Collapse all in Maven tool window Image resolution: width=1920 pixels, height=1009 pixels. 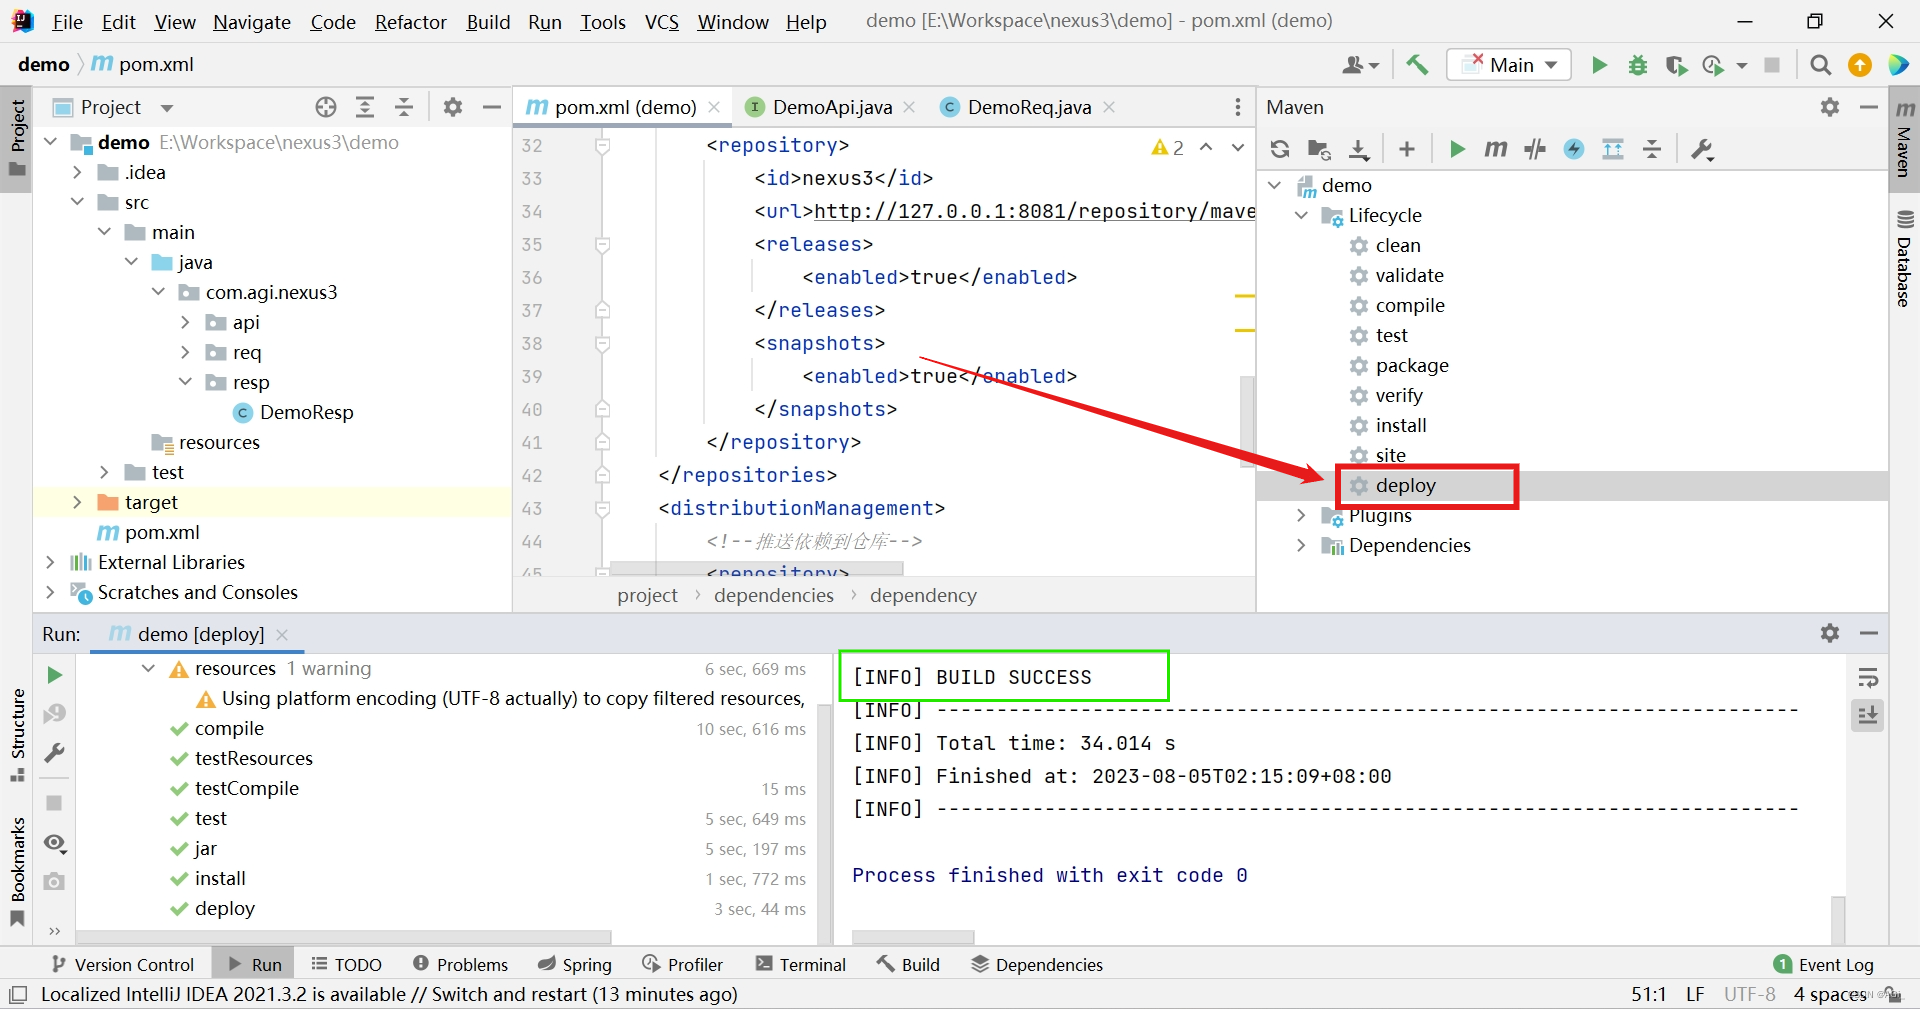tap(1652, 149)
